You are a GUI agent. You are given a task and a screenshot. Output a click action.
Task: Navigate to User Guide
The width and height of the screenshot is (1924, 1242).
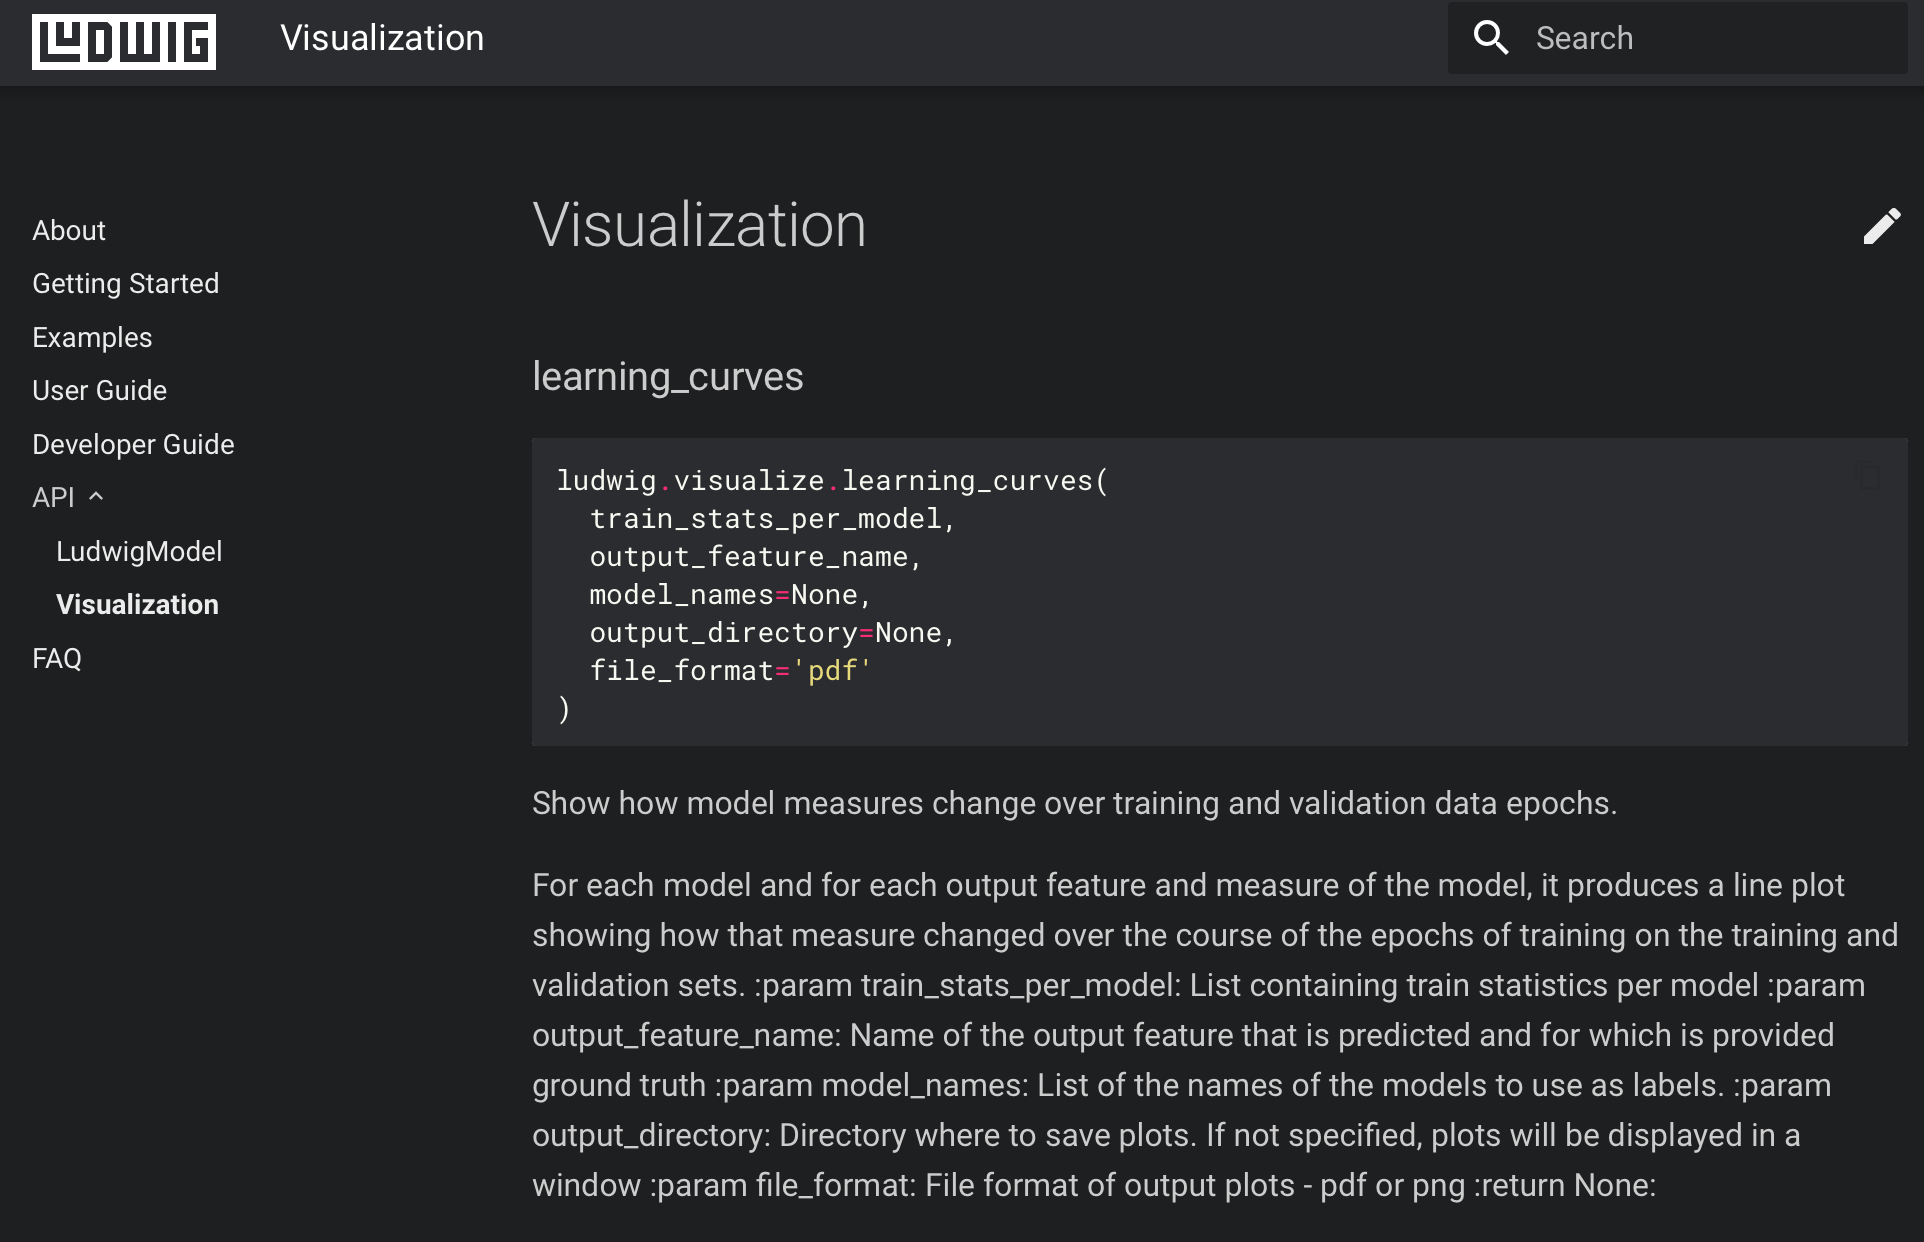(x=100, y=390)
